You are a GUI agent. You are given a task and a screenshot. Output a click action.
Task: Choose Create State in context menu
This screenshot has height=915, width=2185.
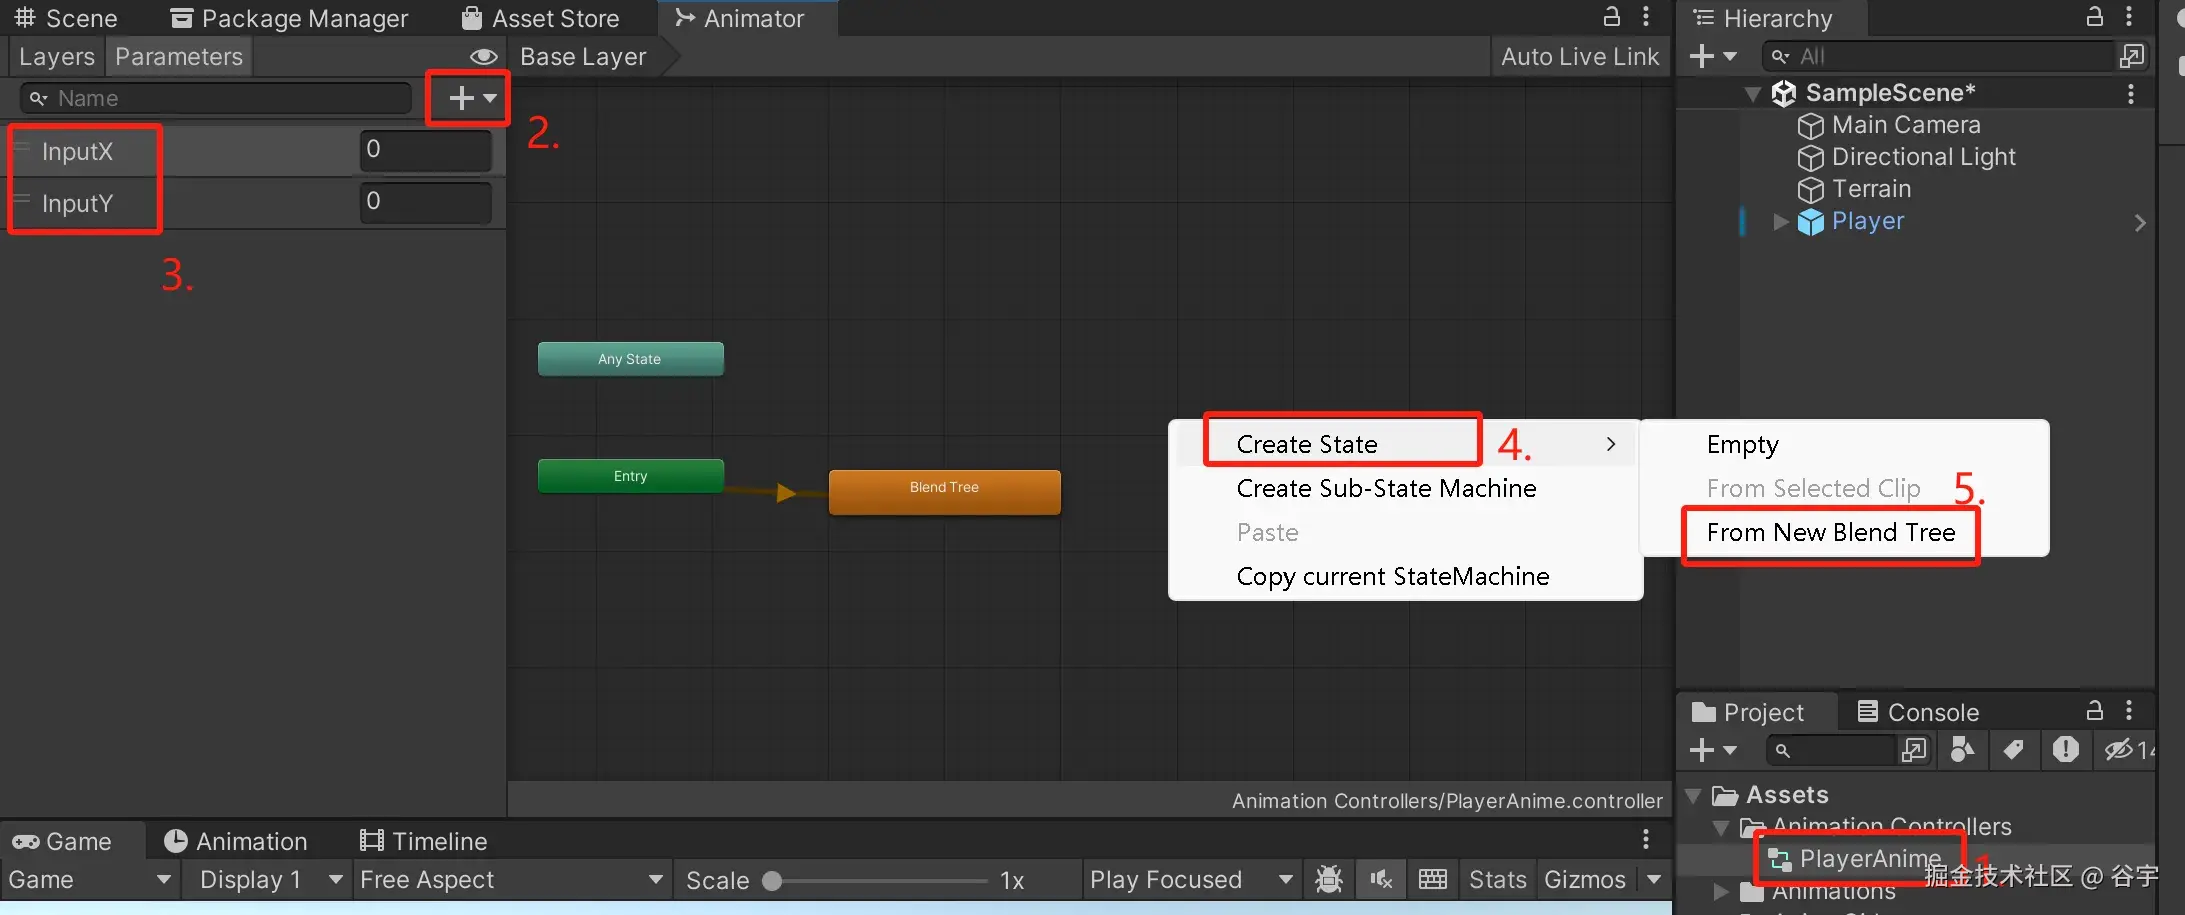[1307, 444]
